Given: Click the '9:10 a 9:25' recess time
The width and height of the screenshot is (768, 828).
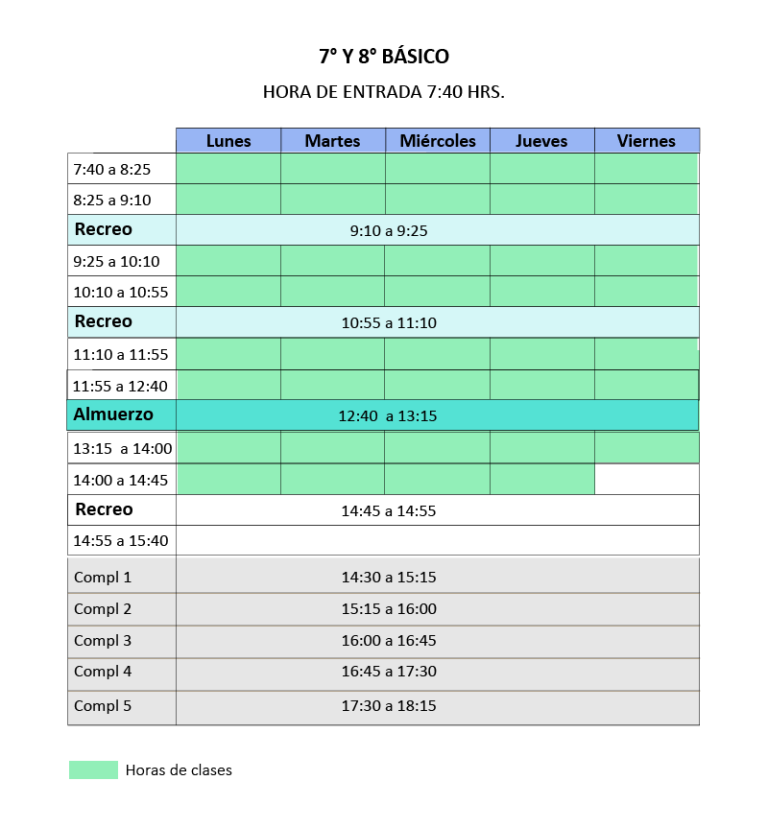Looking at the screenshot, I should click(x=389, y=231).
